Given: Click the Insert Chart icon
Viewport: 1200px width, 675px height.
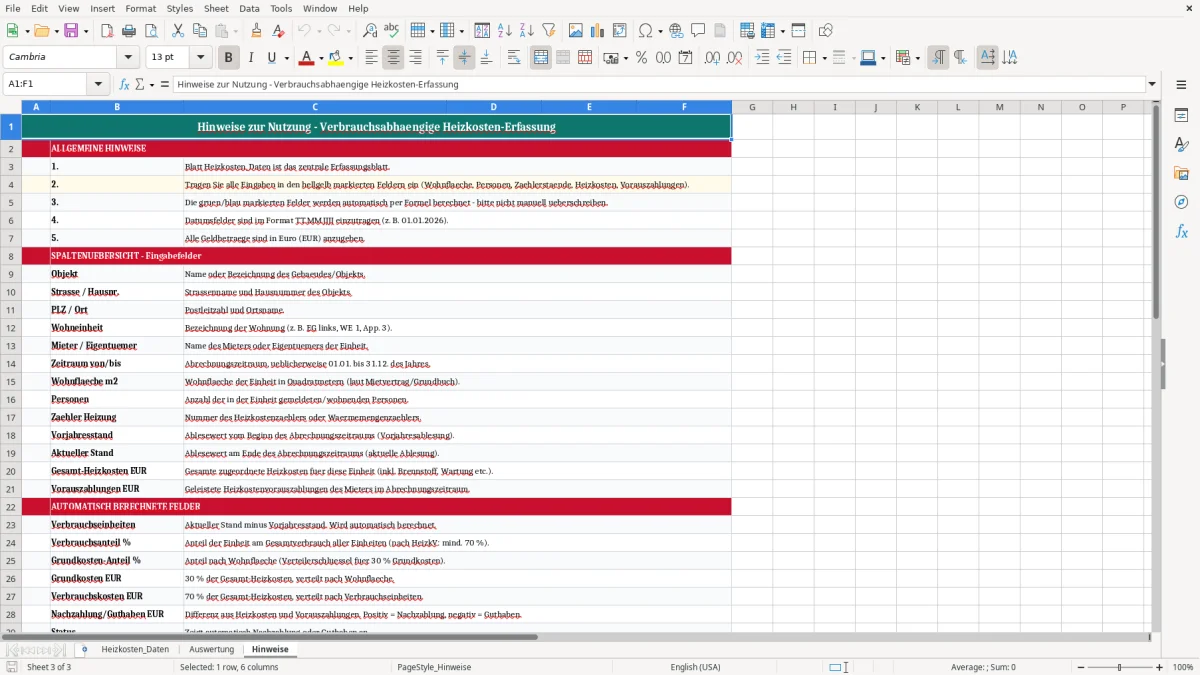Looking at the screenshot, I should [598, 31].
